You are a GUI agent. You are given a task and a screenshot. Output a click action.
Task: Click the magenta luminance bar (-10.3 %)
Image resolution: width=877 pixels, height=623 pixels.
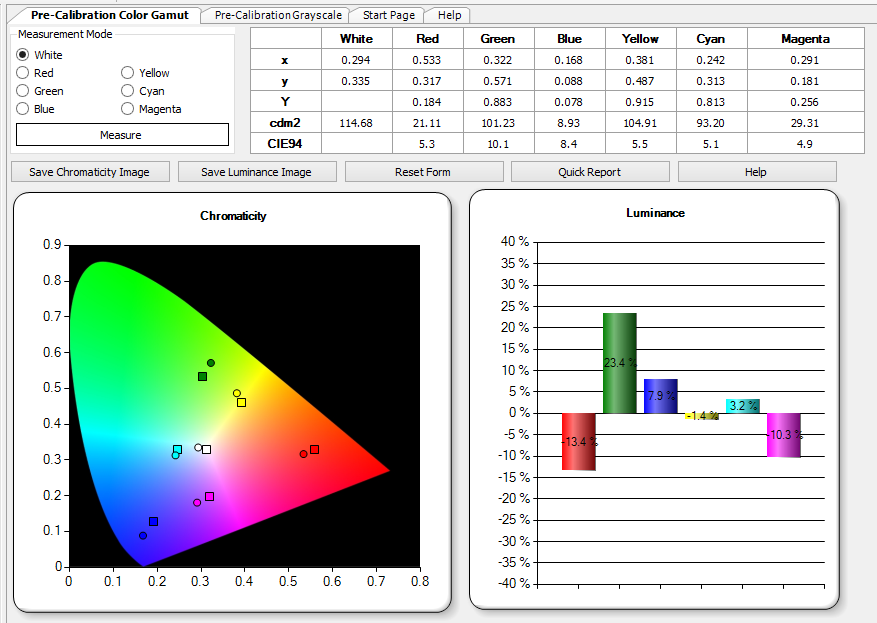coord(784,435)
